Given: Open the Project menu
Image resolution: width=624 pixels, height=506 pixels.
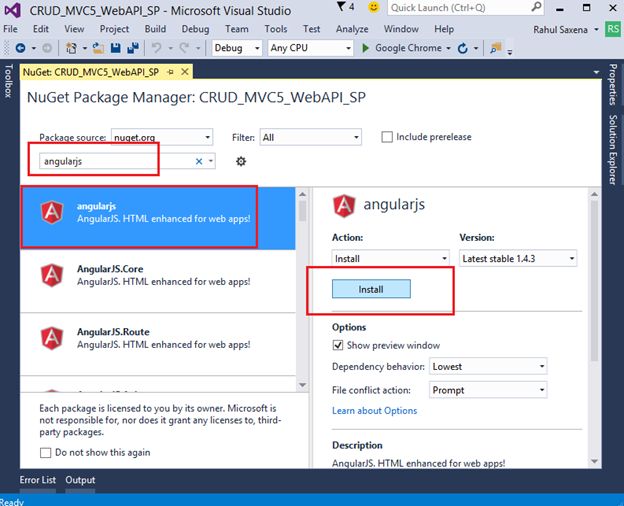Looking at the screenshot, I should point(114,29).
